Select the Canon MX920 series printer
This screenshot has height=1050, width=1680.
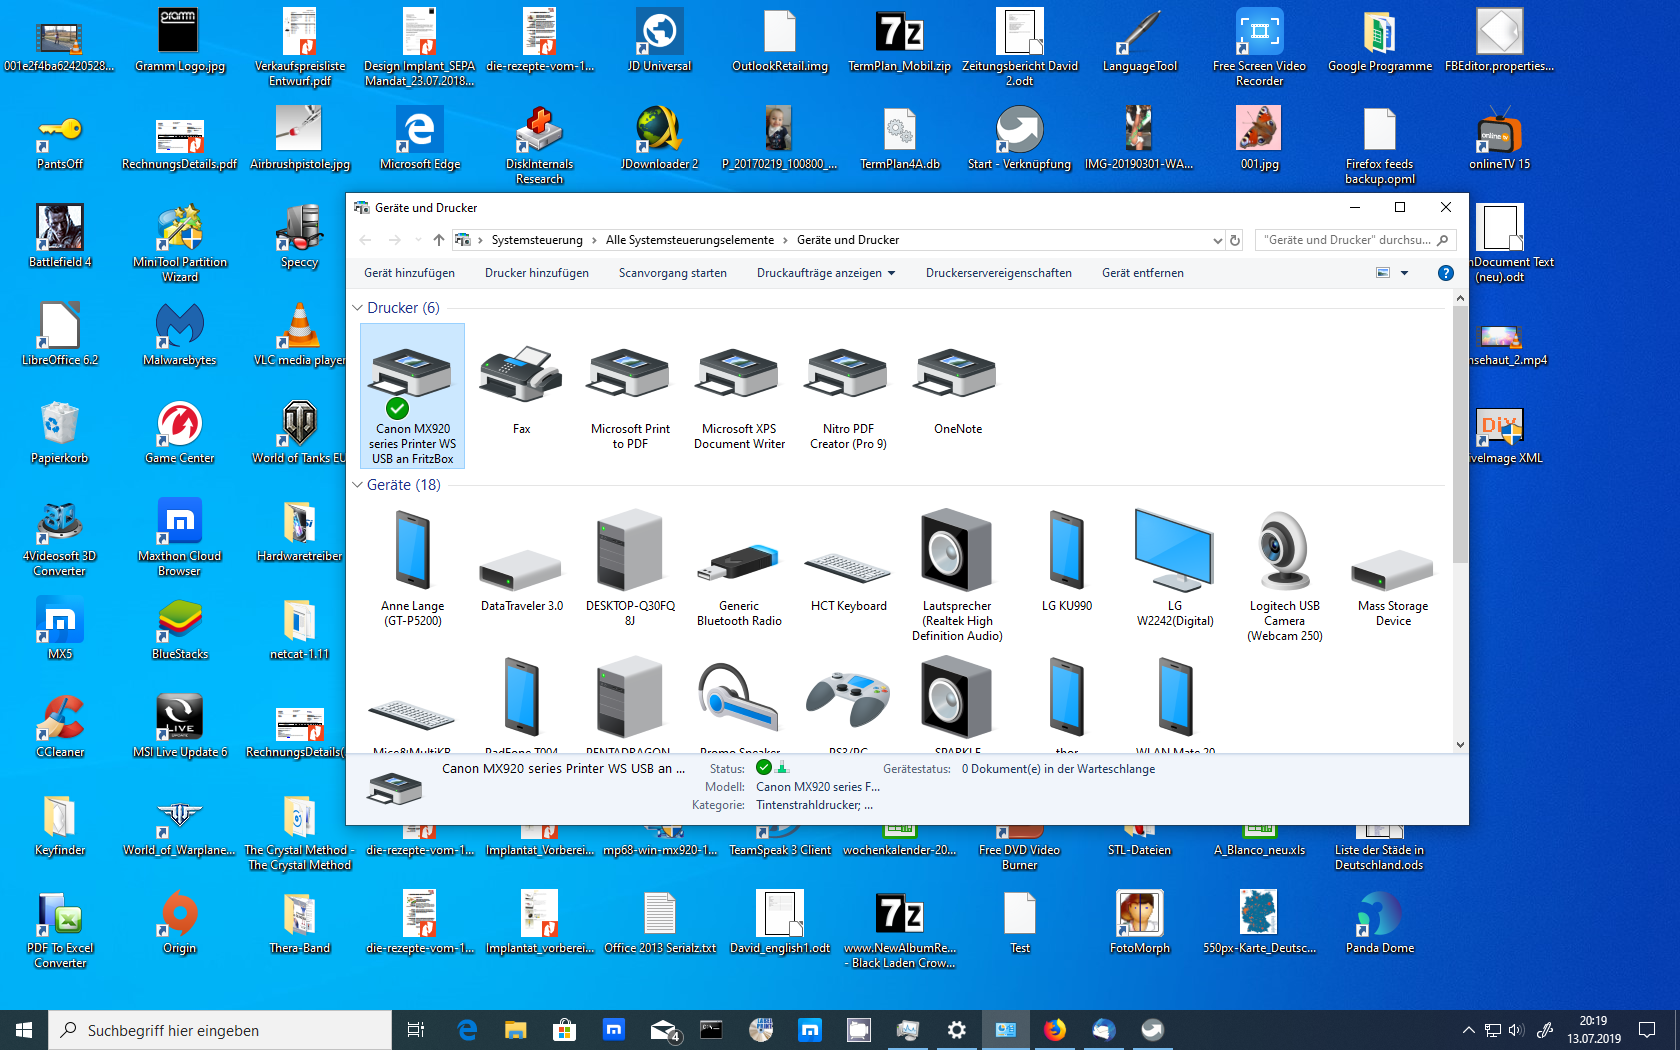(412, 396)
